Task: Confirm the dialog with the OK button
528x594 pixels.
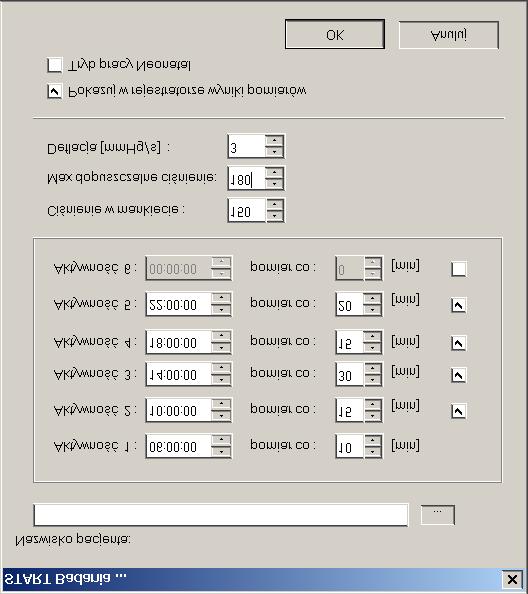Action: (335, 34)
